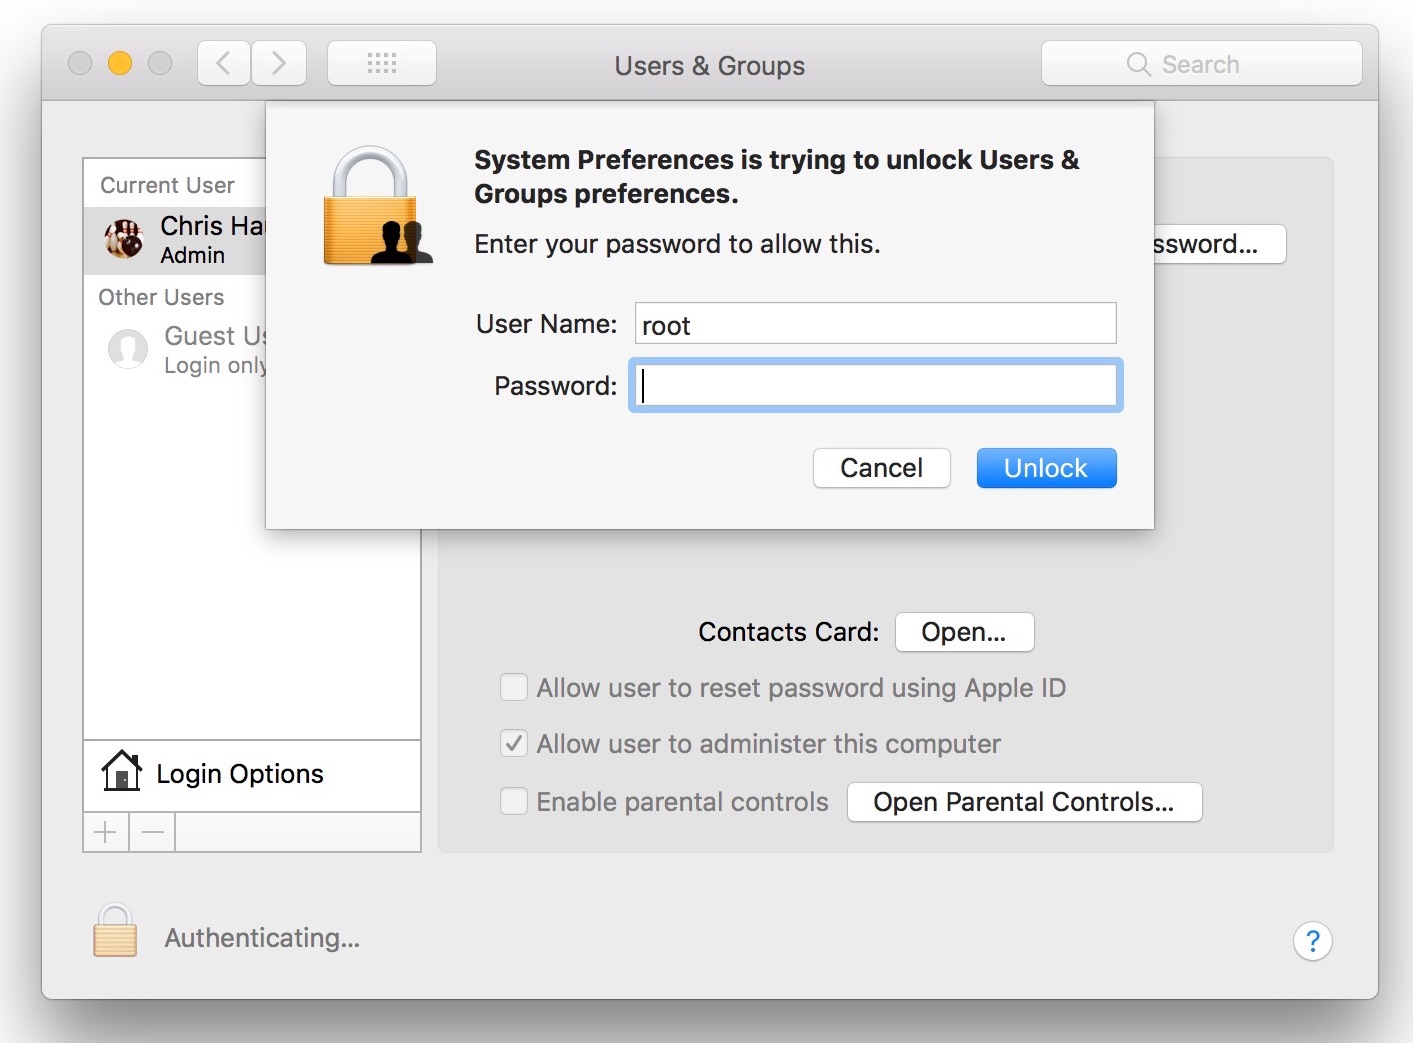Go forward with the right arrow
The height and width of the screenshot is (1043, 1413).
279,64
